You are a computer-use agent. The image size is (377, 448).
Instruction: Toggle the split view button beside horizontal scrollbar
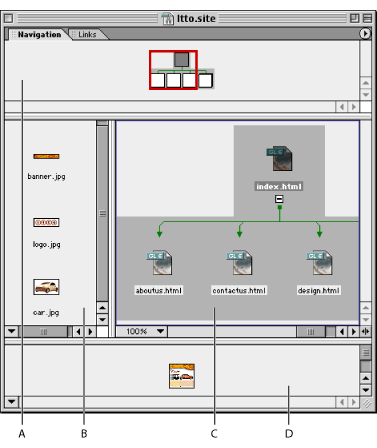click(365, 332)
